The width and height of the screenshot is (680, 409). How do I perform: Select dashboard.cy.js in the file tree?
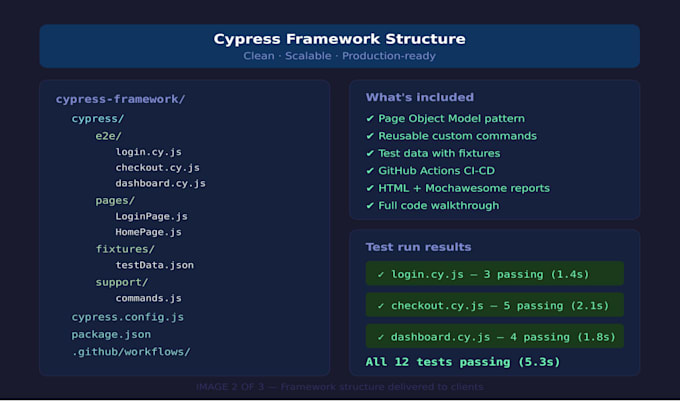coord(160,183)
